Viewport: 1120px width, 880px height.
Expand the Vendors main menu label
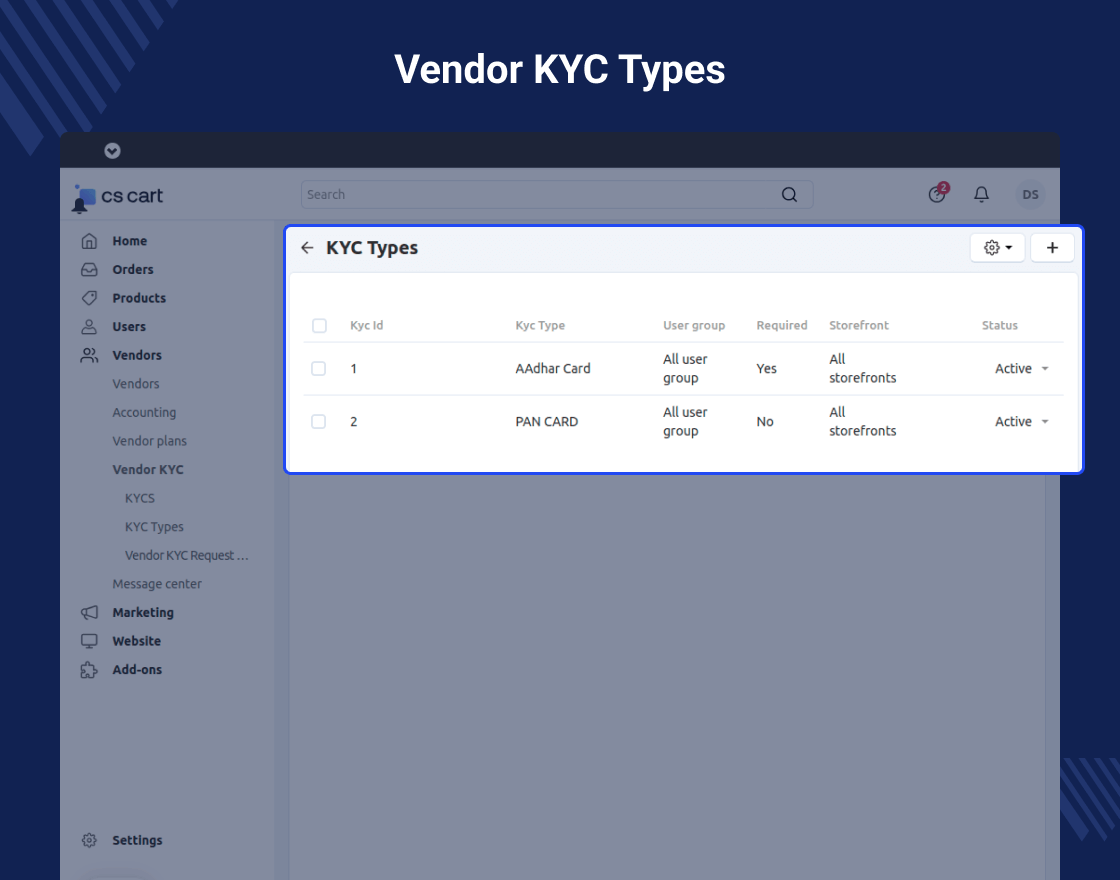[x=137, y=355]
